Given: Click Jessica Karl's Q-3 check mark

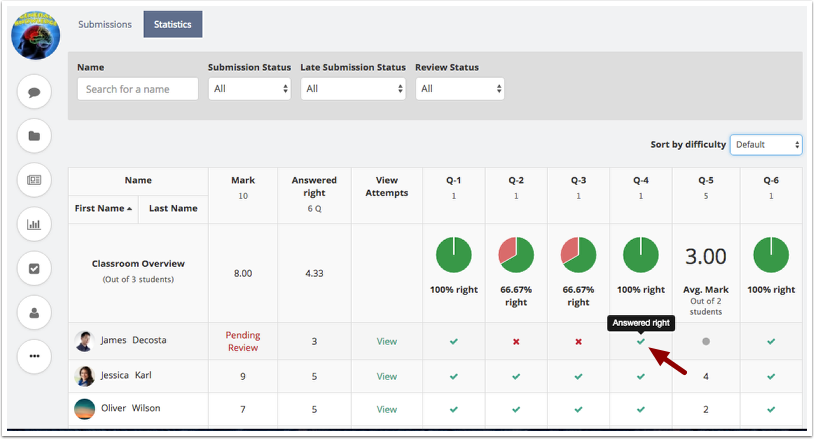Looking at the screenshot, I should [578, 376].
